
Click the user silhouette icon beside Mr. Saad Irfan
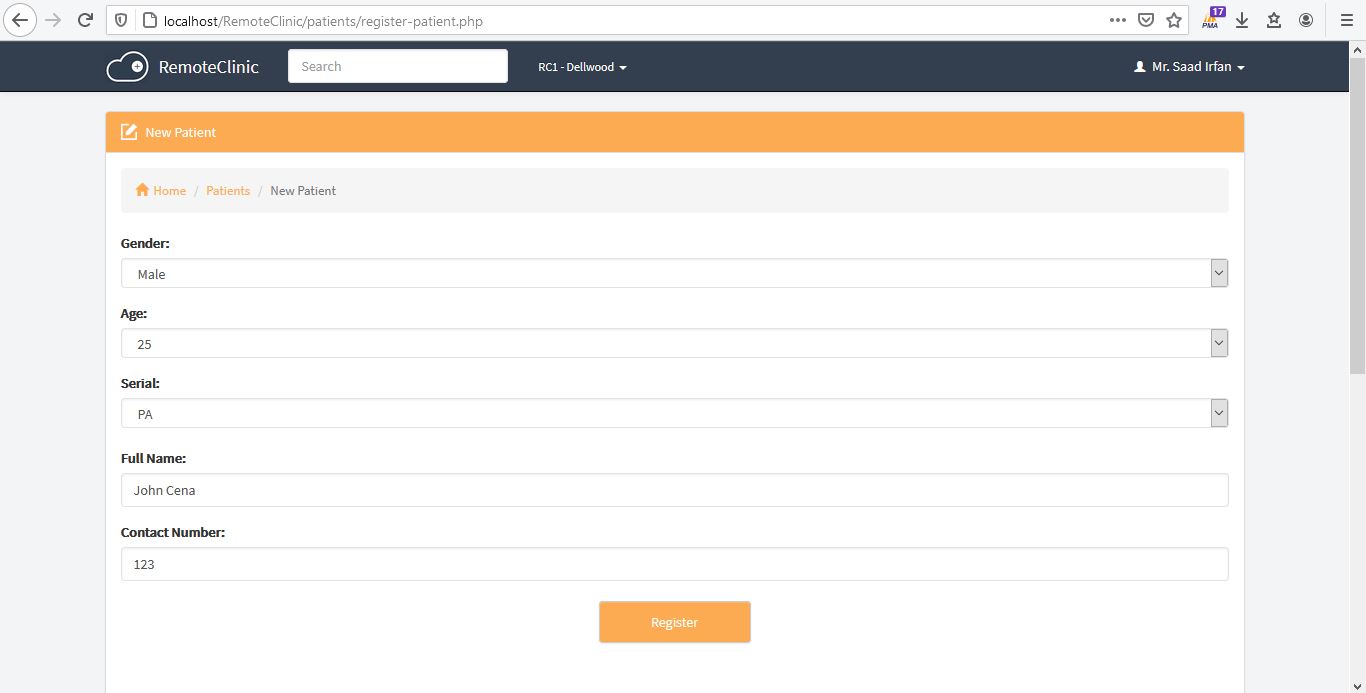point(1140,67)
